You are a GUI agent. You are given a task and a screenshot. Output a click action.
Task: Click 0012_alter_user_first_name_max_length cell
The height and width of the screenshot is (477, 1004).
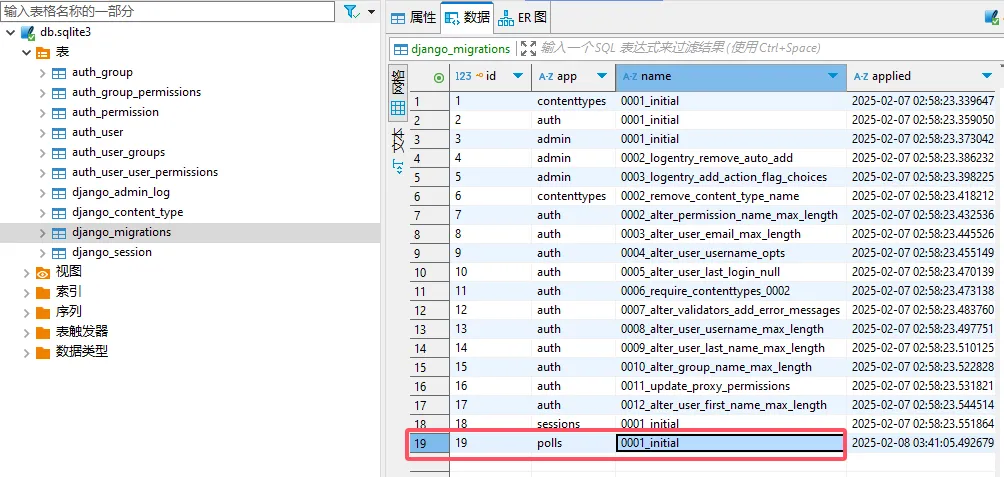(731, 405)
